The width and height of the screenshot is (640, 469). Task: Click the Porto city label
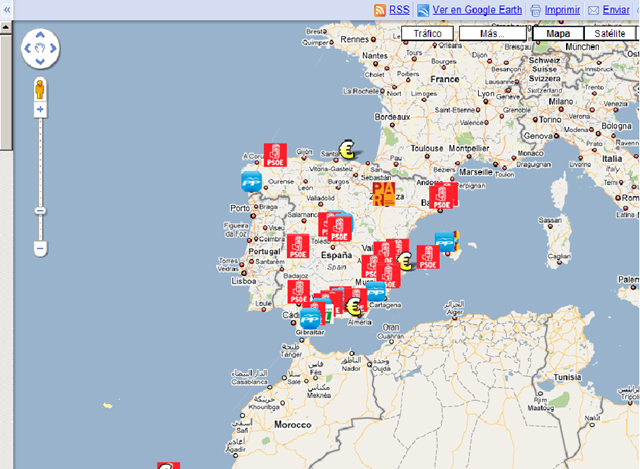point(240,209)
